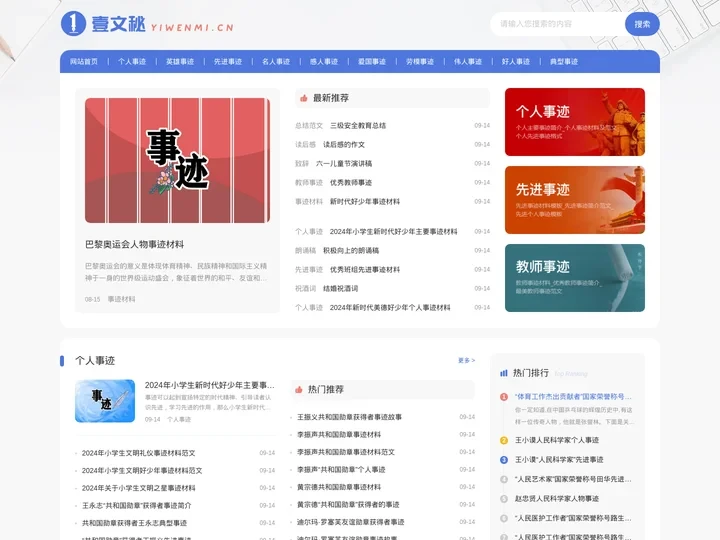Image resolution: width=720 pixels, height=540 pixels.
Task: Open 李振声共和国勋章事迹材料
Action: 339,434
